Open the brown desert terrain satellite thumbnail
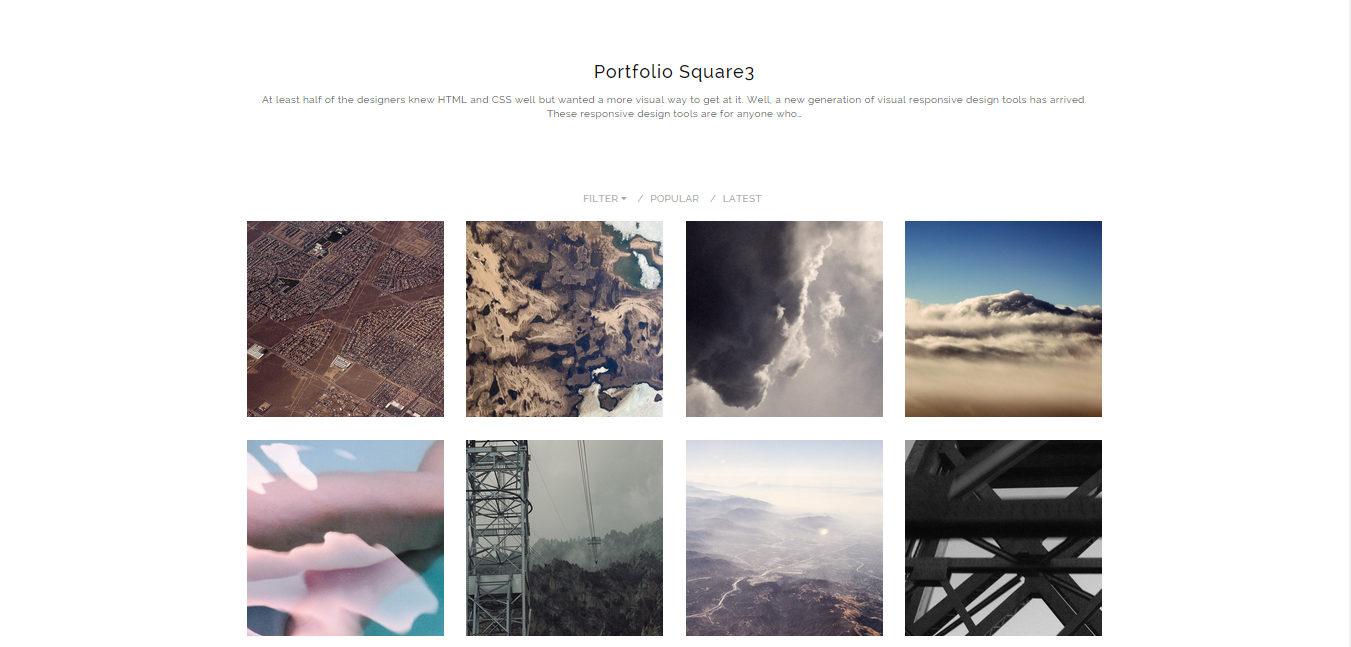Screen dimensions: 1351x647 point(564,319)
